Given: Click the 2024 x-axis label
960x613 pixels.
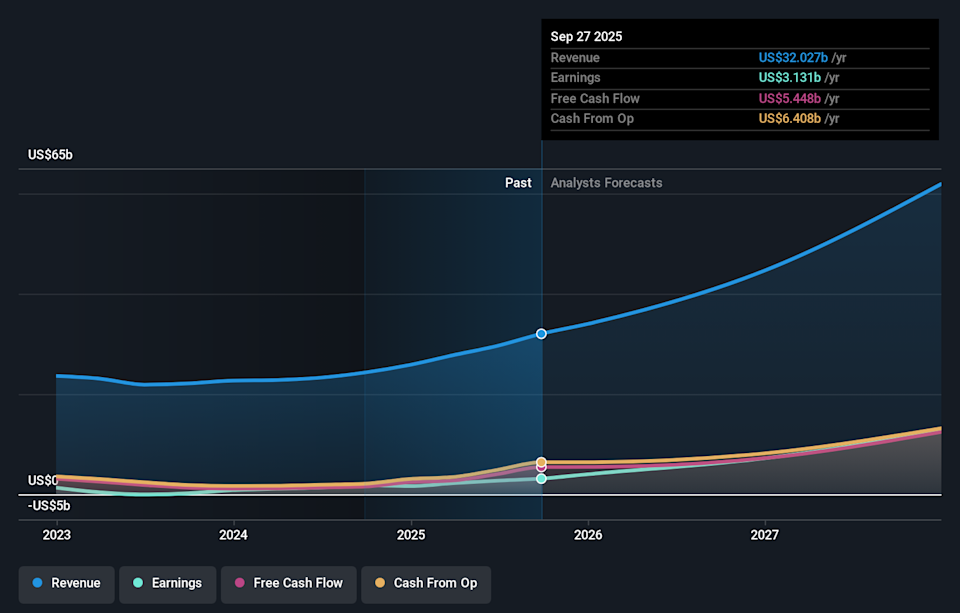Looking at the screenshot, I should [234, 535].
